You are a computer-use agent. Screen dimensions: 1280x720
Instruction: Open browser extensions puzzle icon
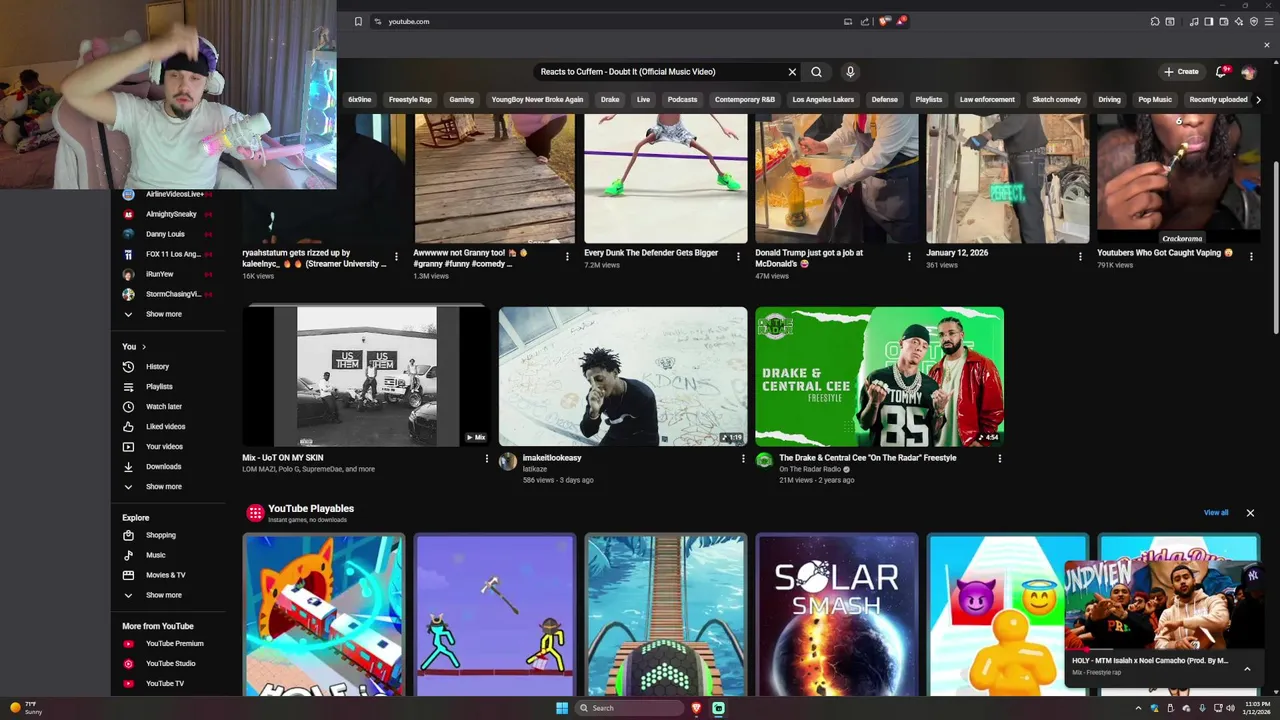[1155, 21]
